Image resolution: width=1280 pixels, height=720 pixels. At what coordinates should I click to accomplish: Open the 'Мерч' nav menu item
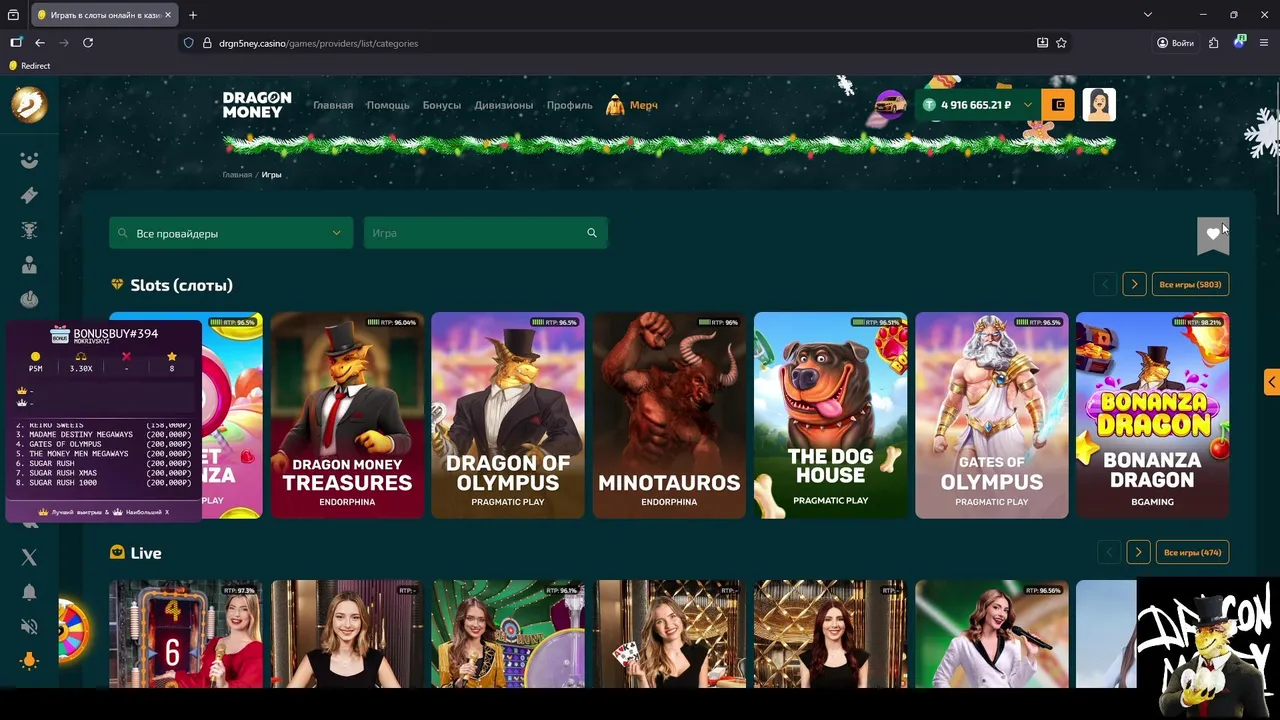click(x=644, y=105)
